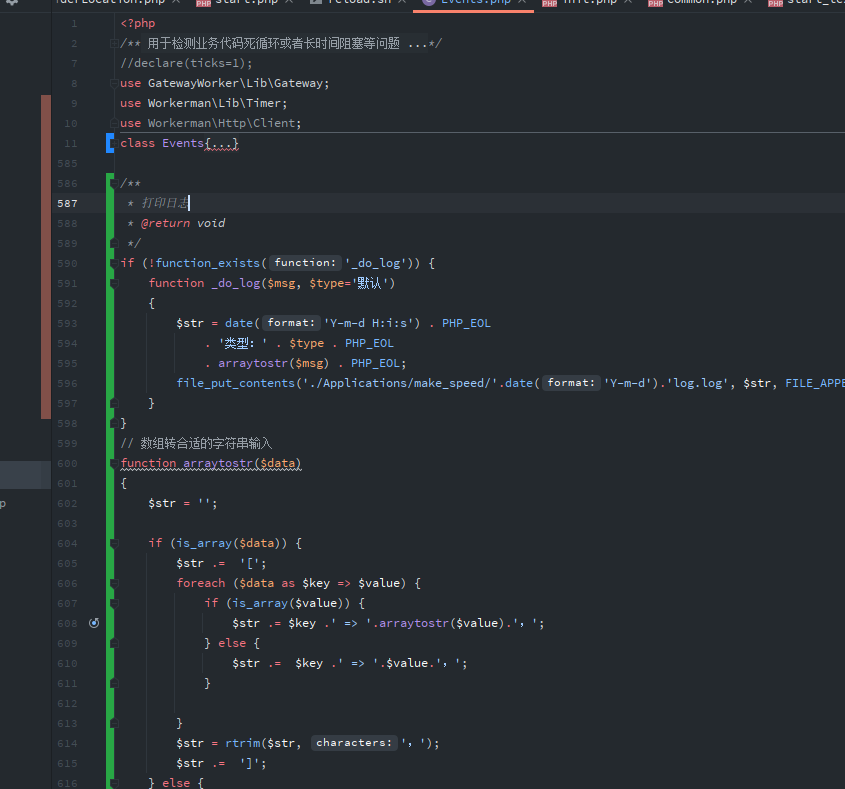Click the folded '...' placeholder in the line 2 comment
845x789 pixels.
pyautogui.click(x=418, y=44)
